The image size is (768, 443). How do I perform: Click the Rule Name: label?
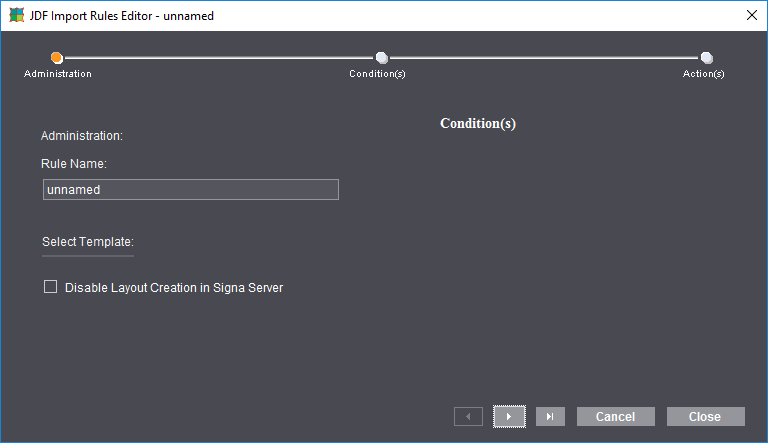pyautogui.click(x=74, y=163)
